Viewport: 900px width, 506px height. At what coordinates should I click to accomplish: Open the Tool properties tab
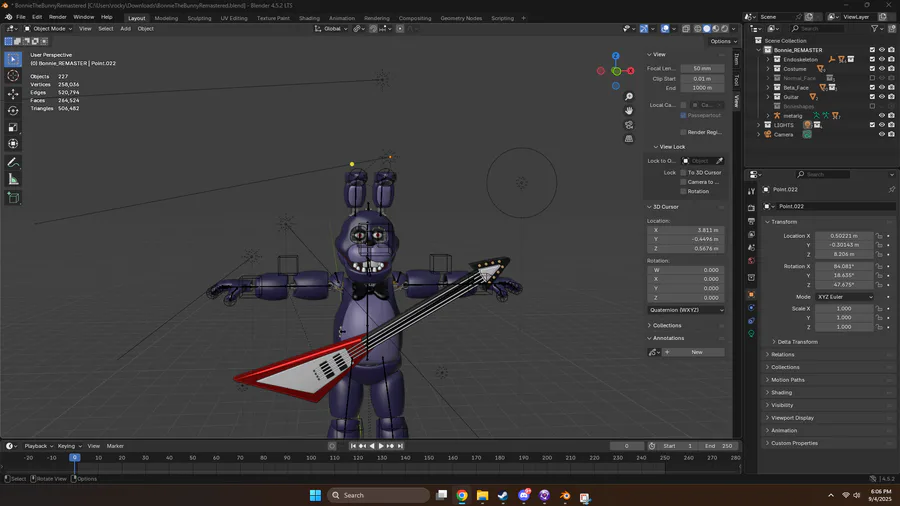tap(751, 191)
